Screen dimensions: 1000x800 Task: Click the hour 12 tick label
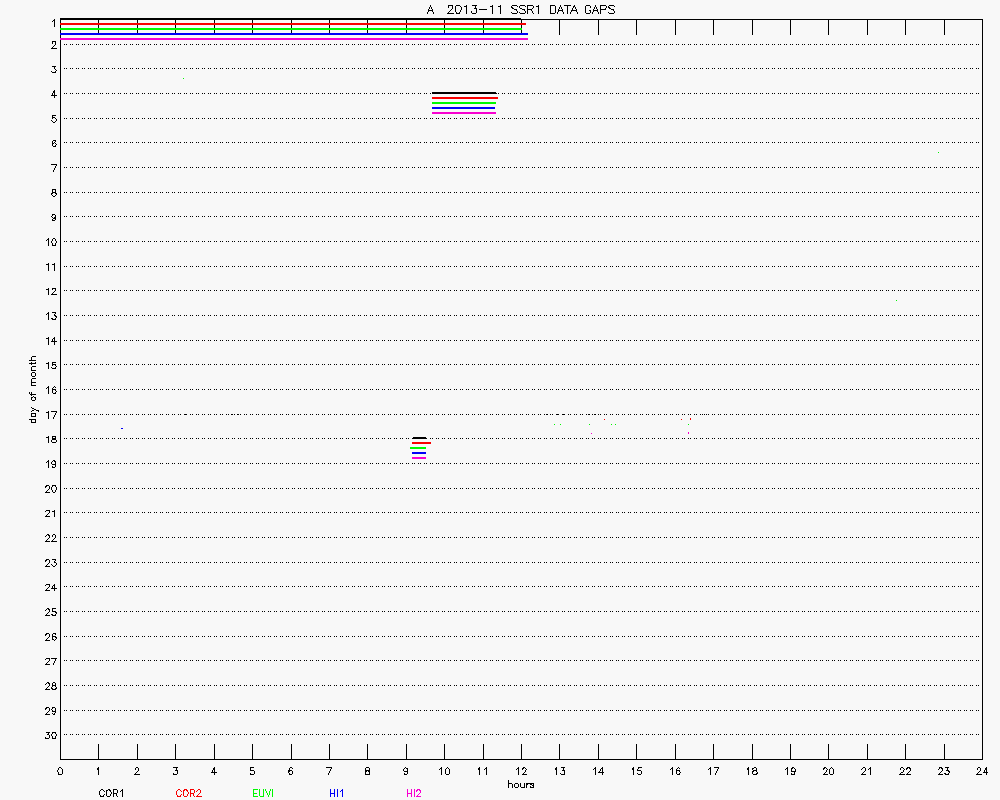pos(521,771)
